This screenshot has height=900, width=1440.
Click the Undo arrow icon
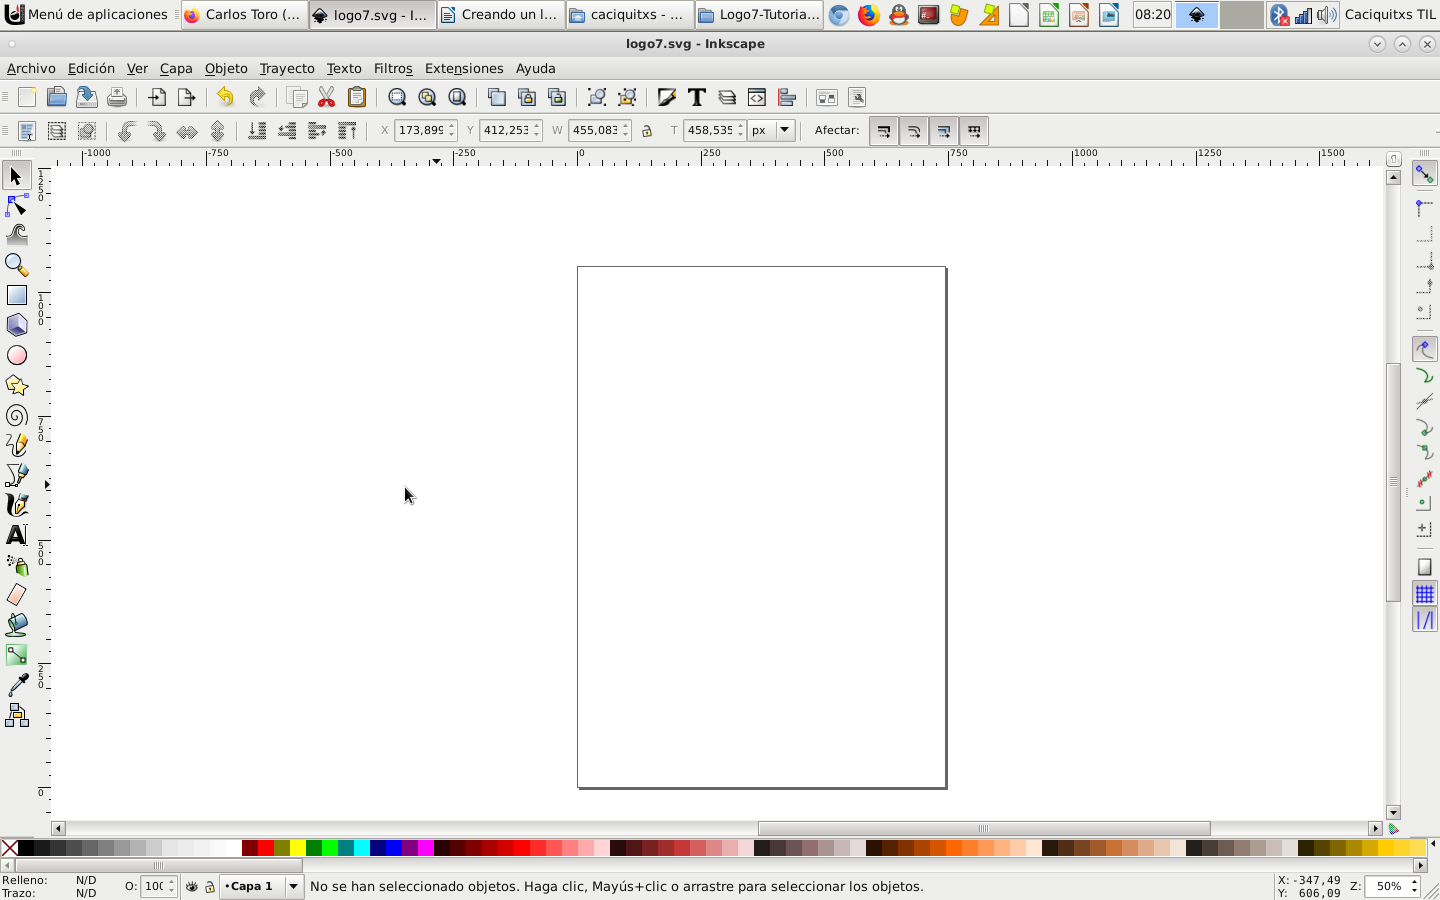click(225, 97)
